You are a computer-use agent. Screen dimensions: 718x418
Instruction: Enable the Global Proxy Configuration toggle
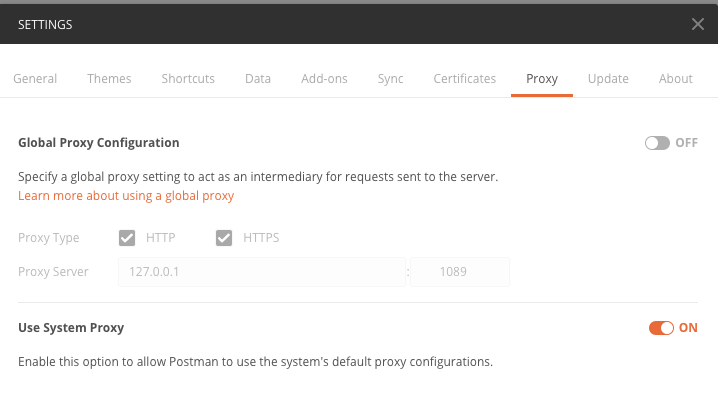coord(657,143)
